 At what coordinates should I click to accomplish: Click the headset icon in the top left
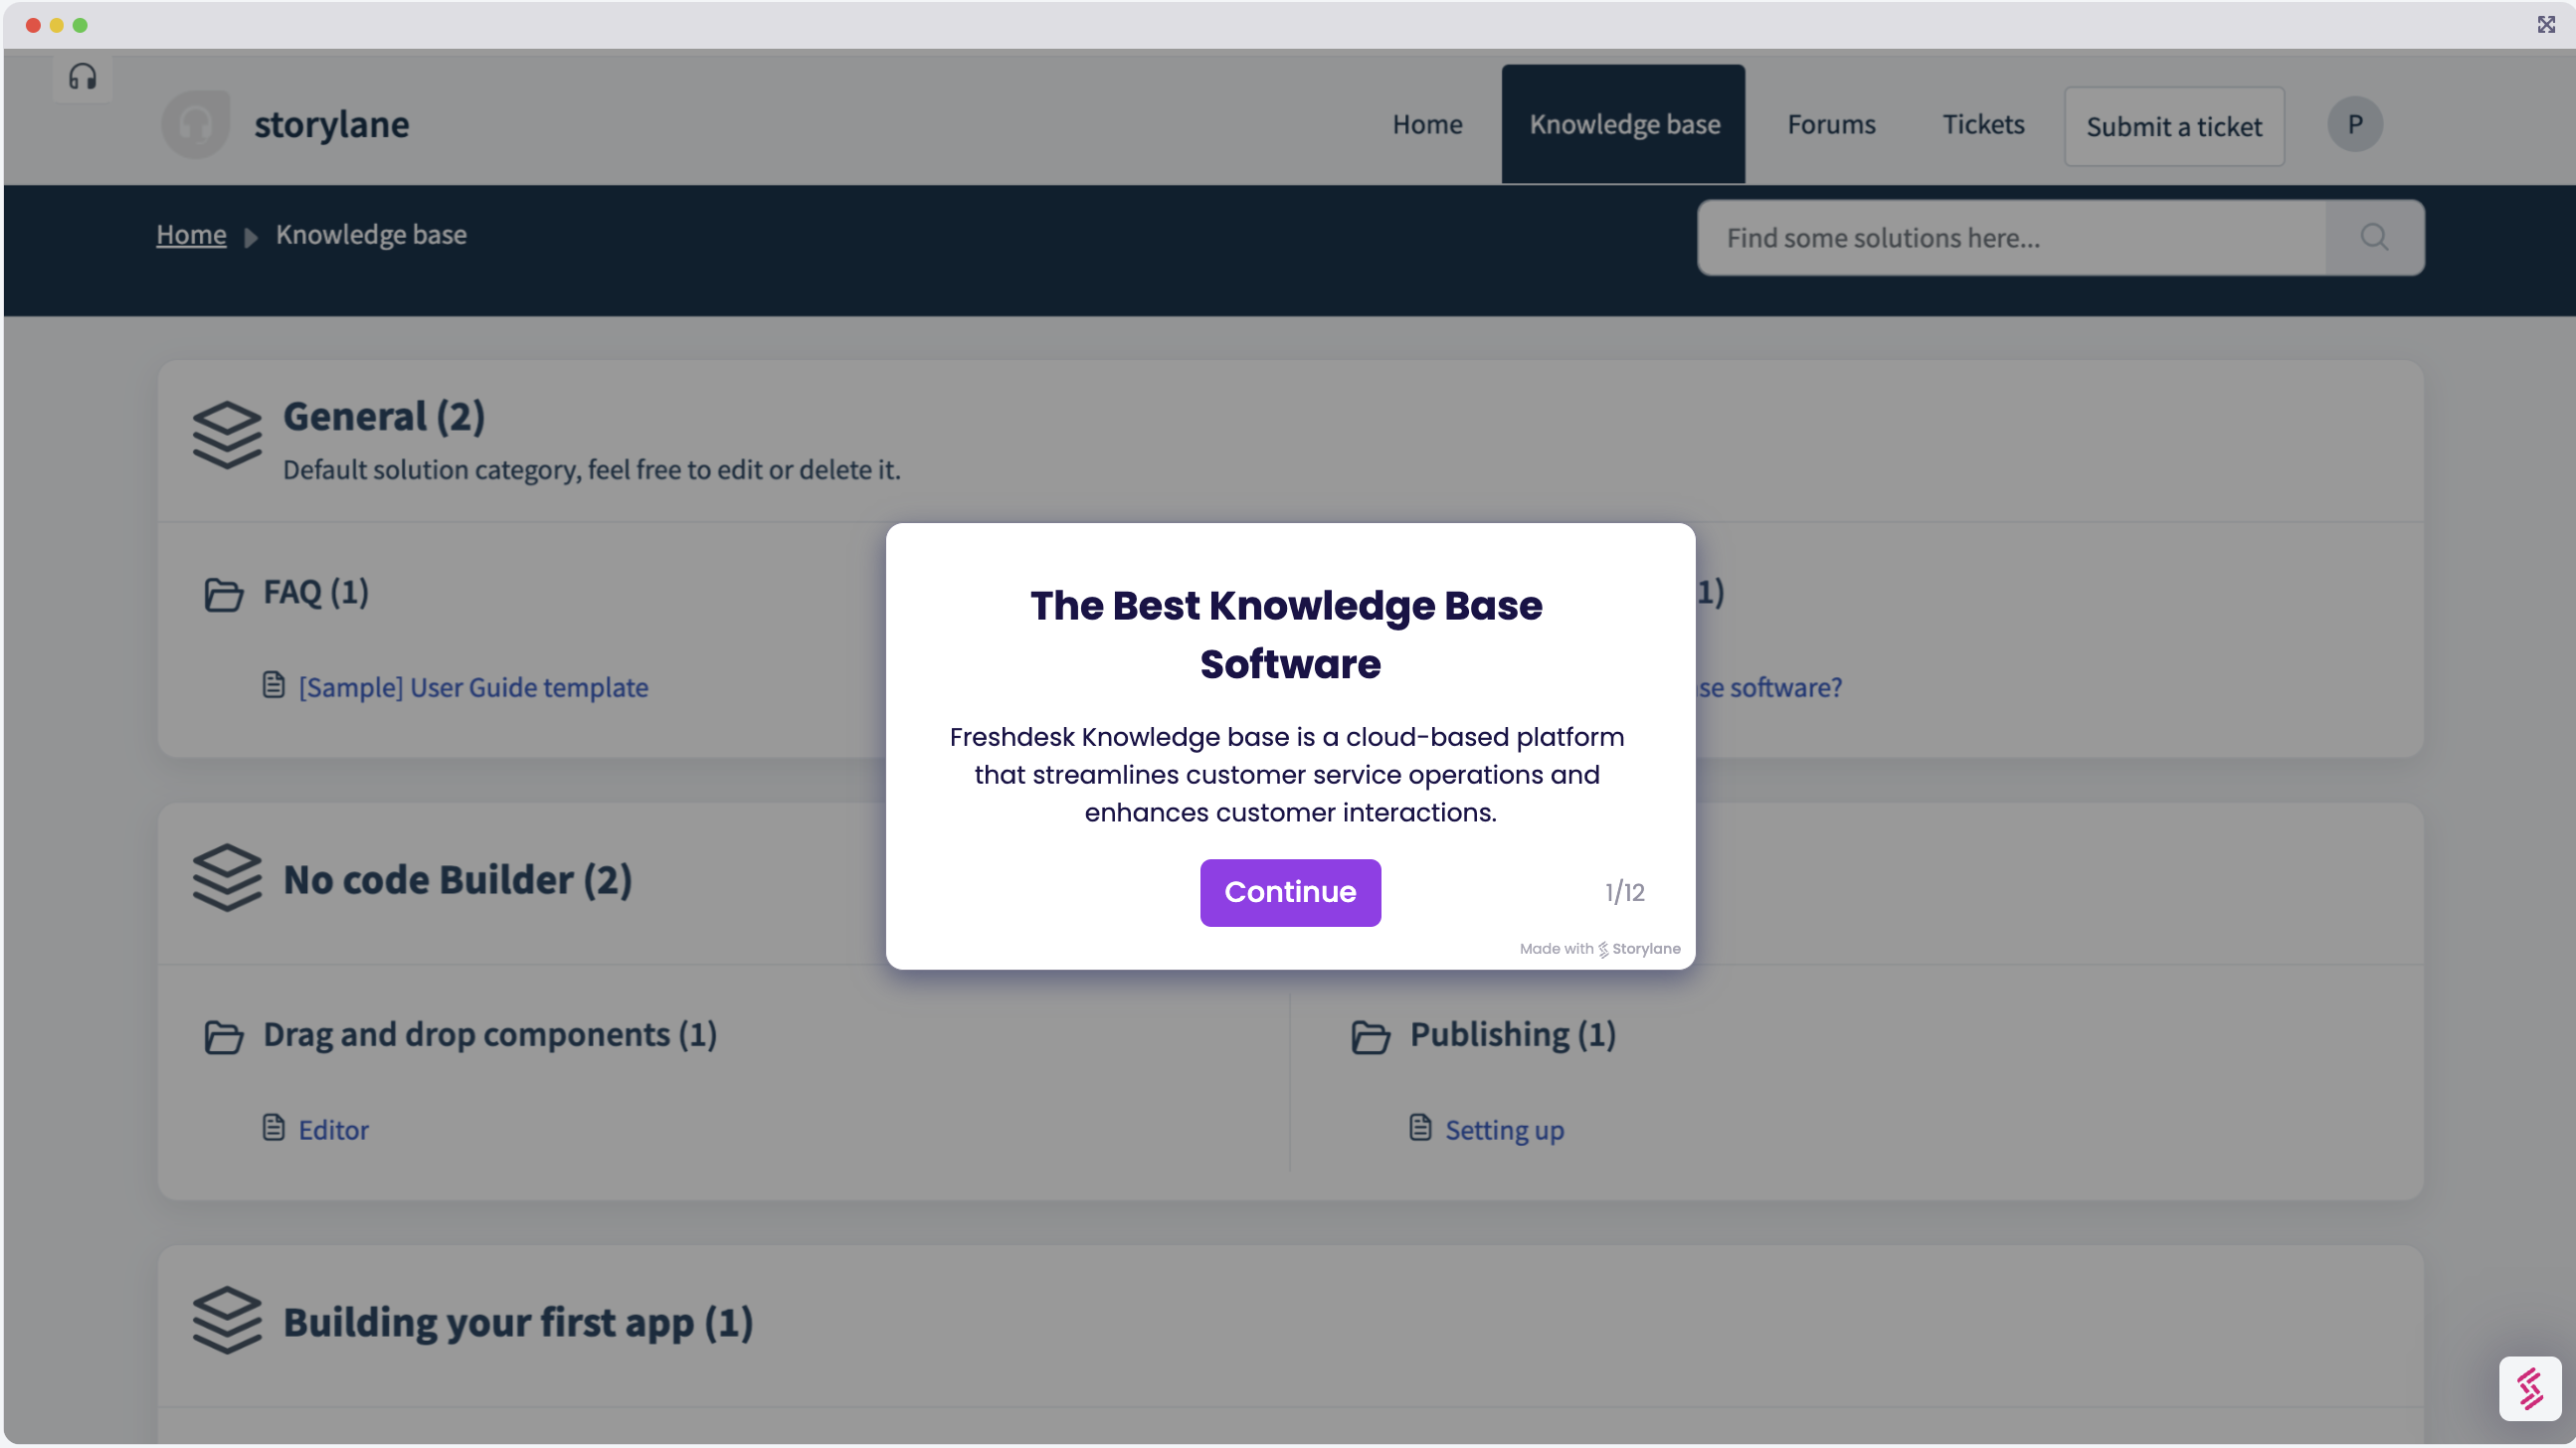[x=83, y=76]
